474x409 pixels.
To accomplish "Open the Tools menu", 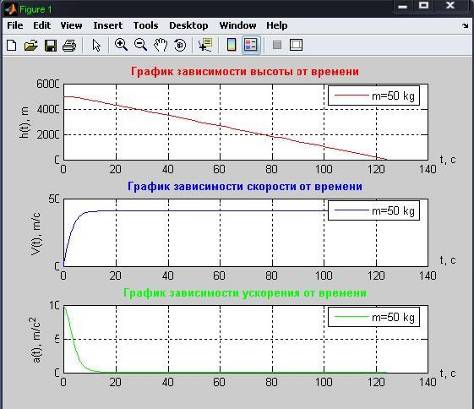I will [x=146, y=26].
